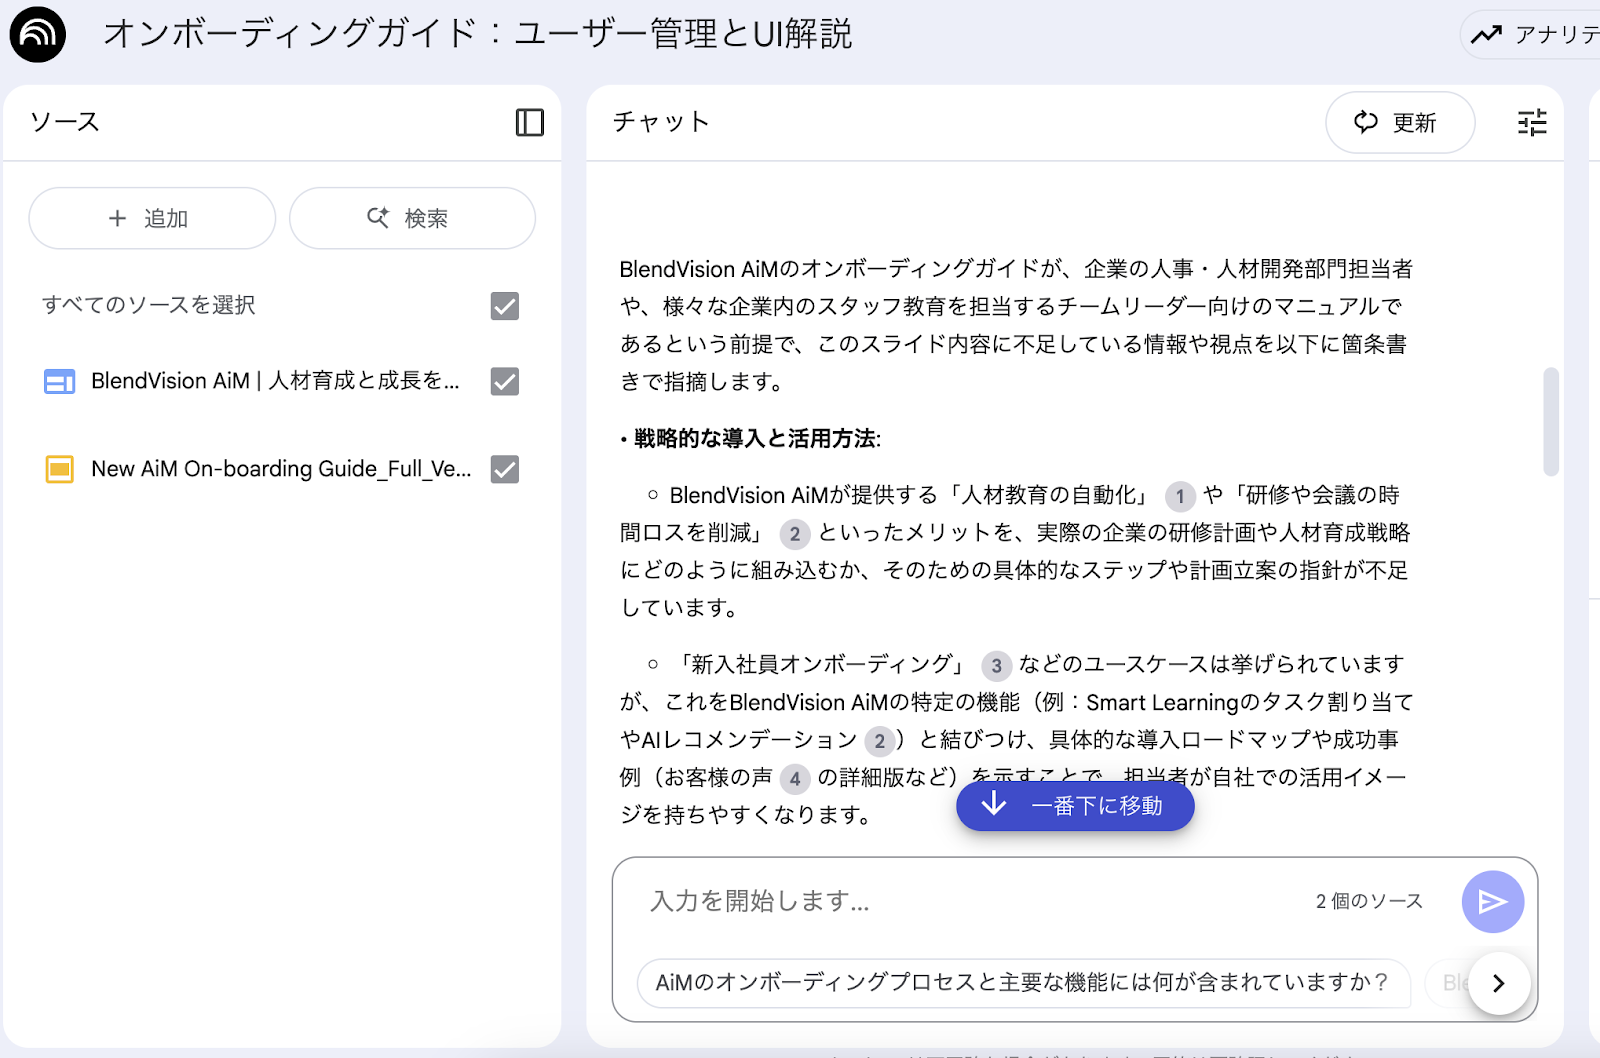The height and width of the screenshot is (1058, 1600).
Task: Open the analytics chart icon
Action: tap(1486, 34)
